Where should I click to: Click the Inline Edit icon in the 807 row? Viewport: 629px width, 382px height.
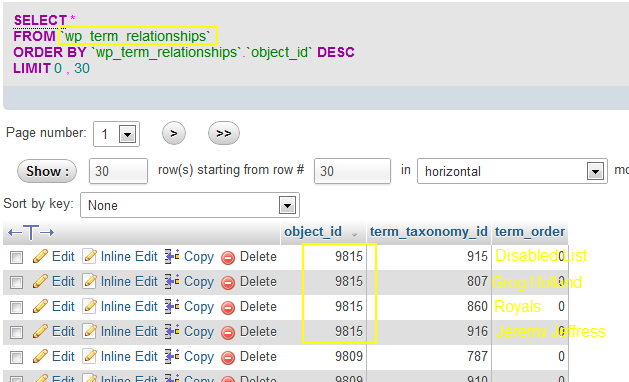point(89,281)
